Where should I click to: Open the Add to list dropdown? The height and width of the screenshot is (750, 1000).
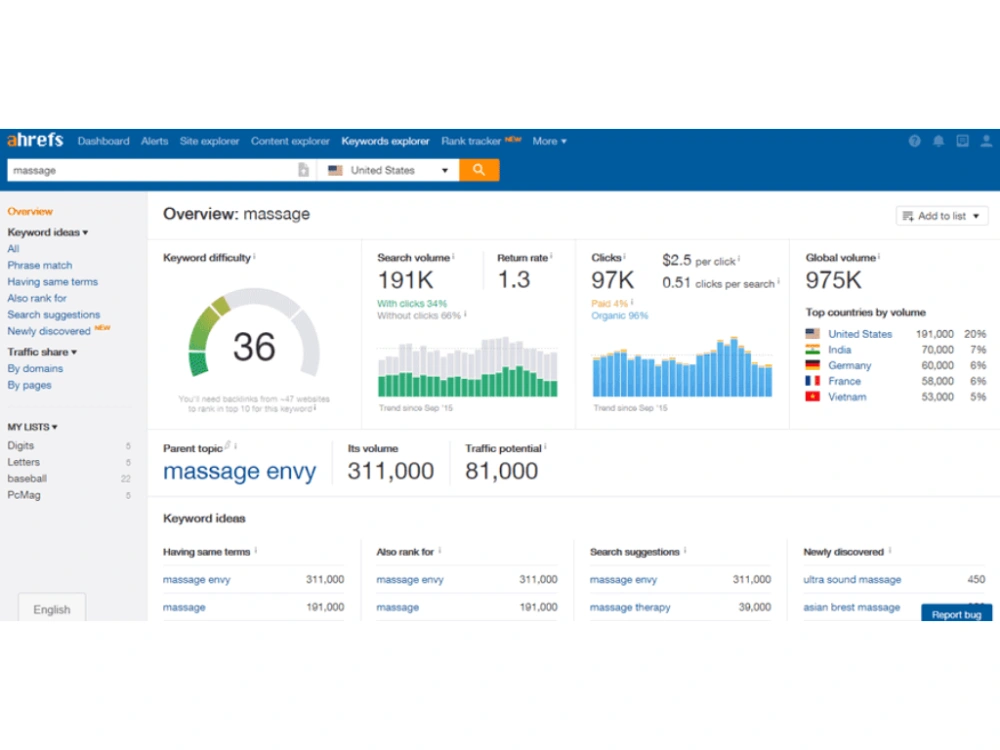[x=942, y=216]
